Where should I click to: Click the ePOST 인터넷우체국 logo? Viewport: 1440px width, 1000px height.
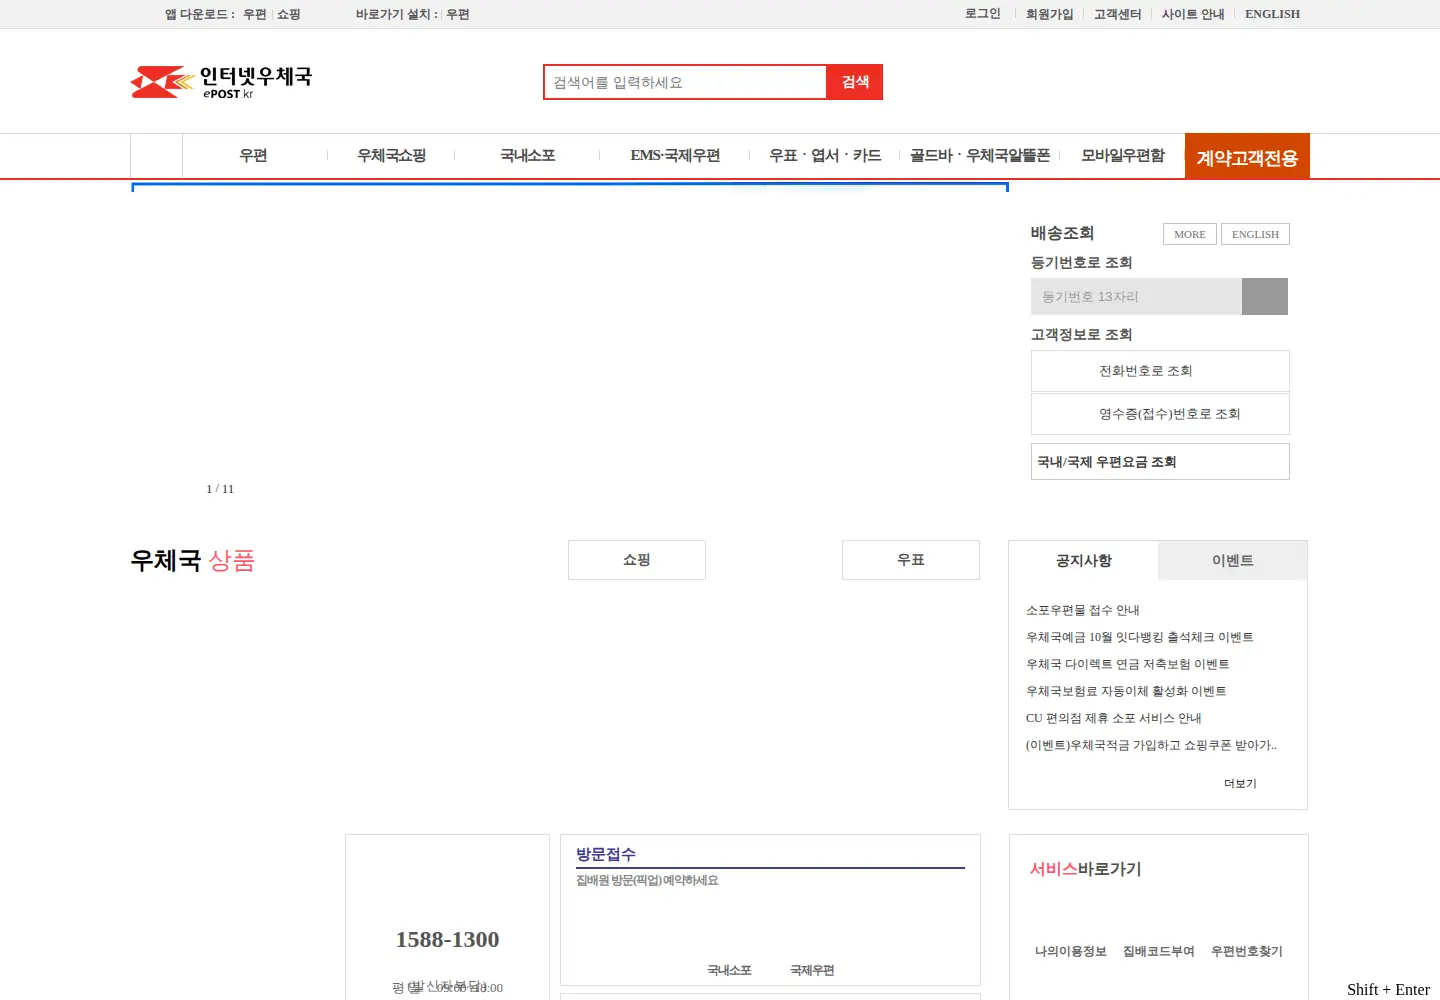[x=221, y=82]
